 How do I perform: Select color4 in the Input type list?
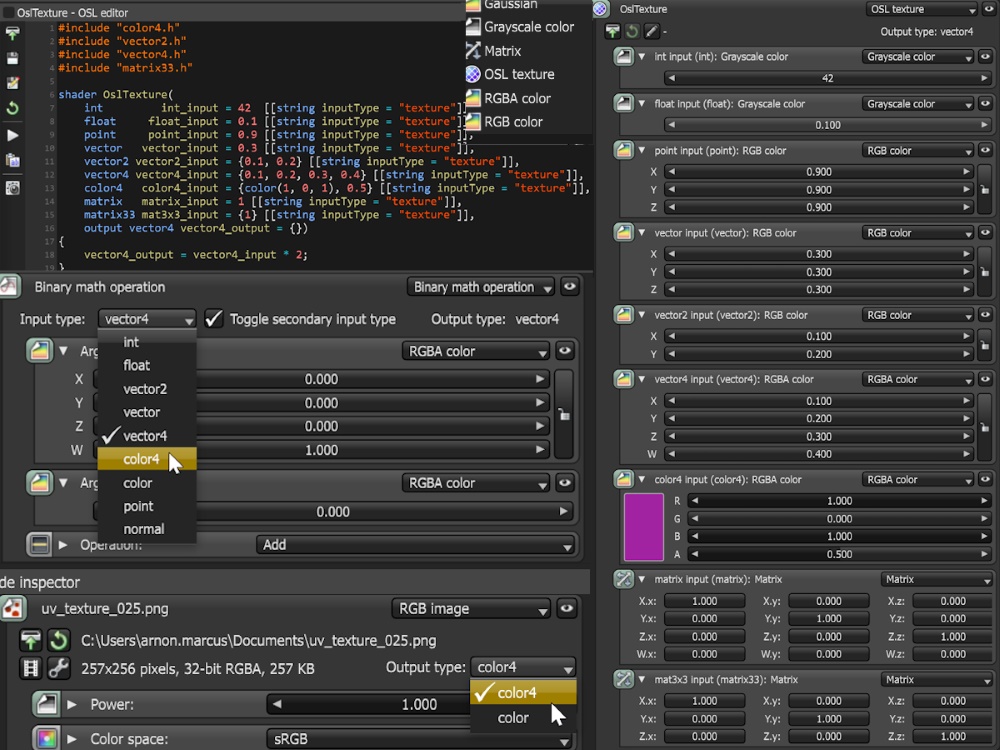pos(147,459)
